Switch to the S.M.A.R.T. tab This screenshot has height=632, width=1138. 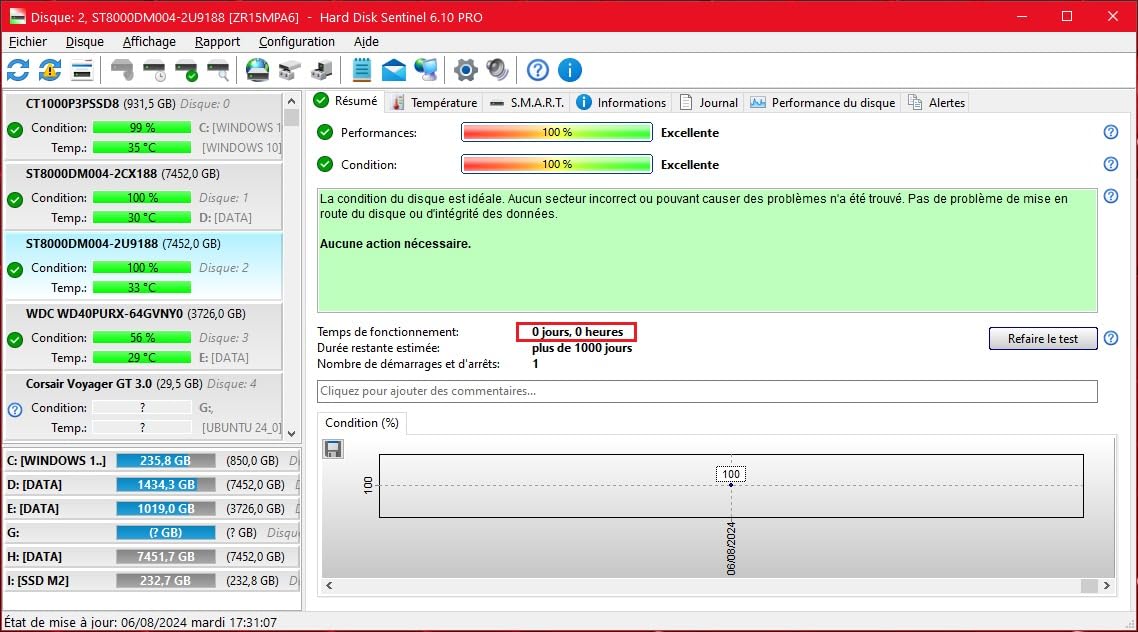[x=527, y=102]
